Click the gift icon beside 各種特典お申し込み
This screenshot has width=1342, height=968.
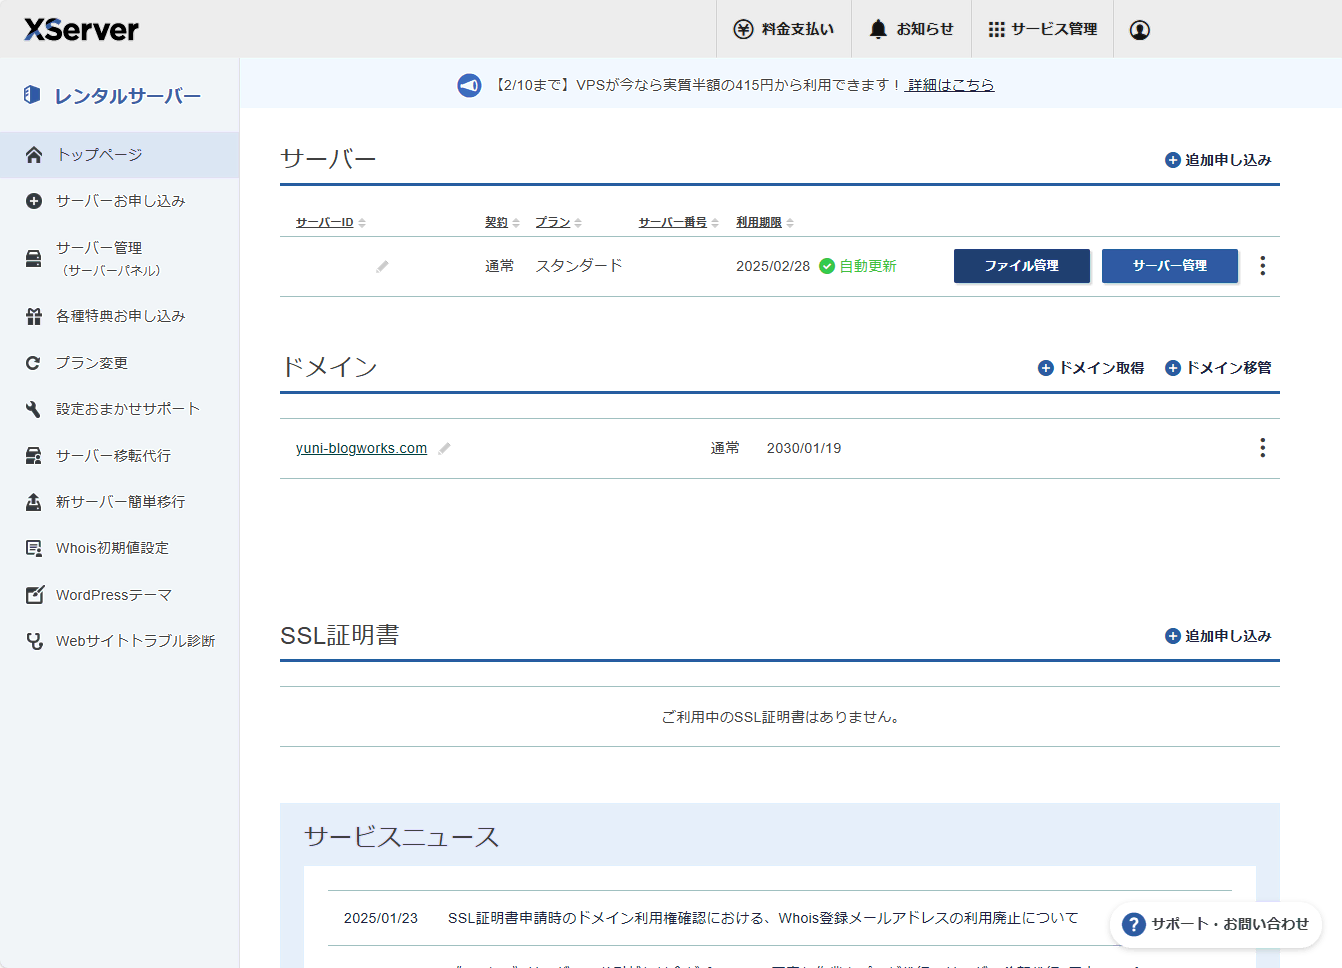click(34, 316)
